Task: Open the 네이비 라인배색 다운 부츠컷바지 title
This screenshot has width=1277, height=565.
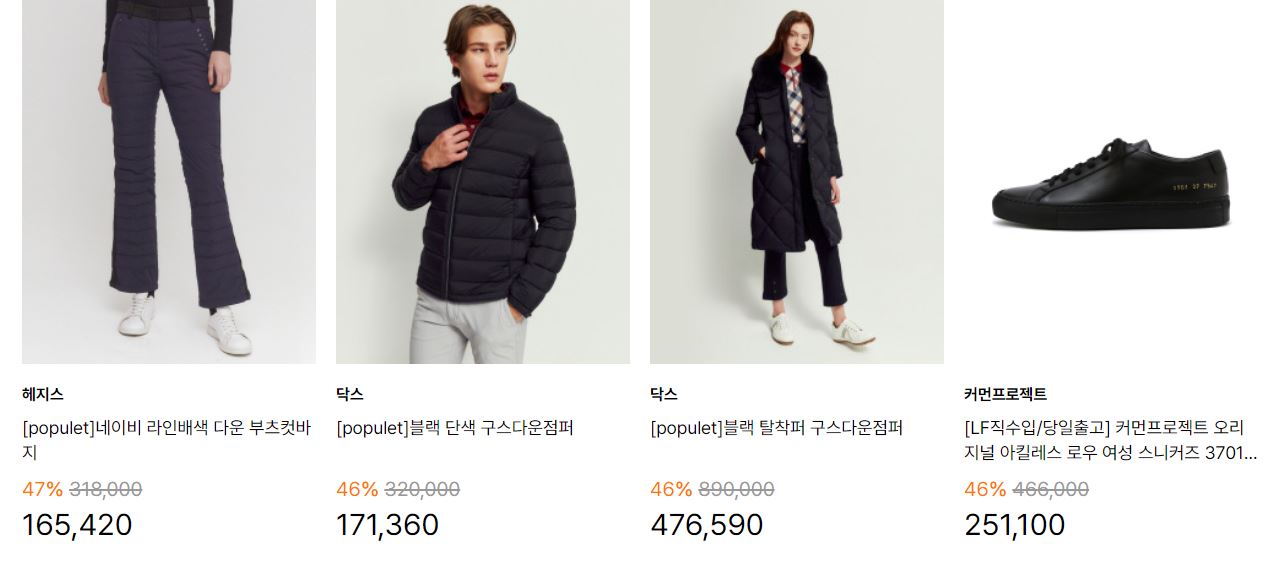Action: (166, 440)
